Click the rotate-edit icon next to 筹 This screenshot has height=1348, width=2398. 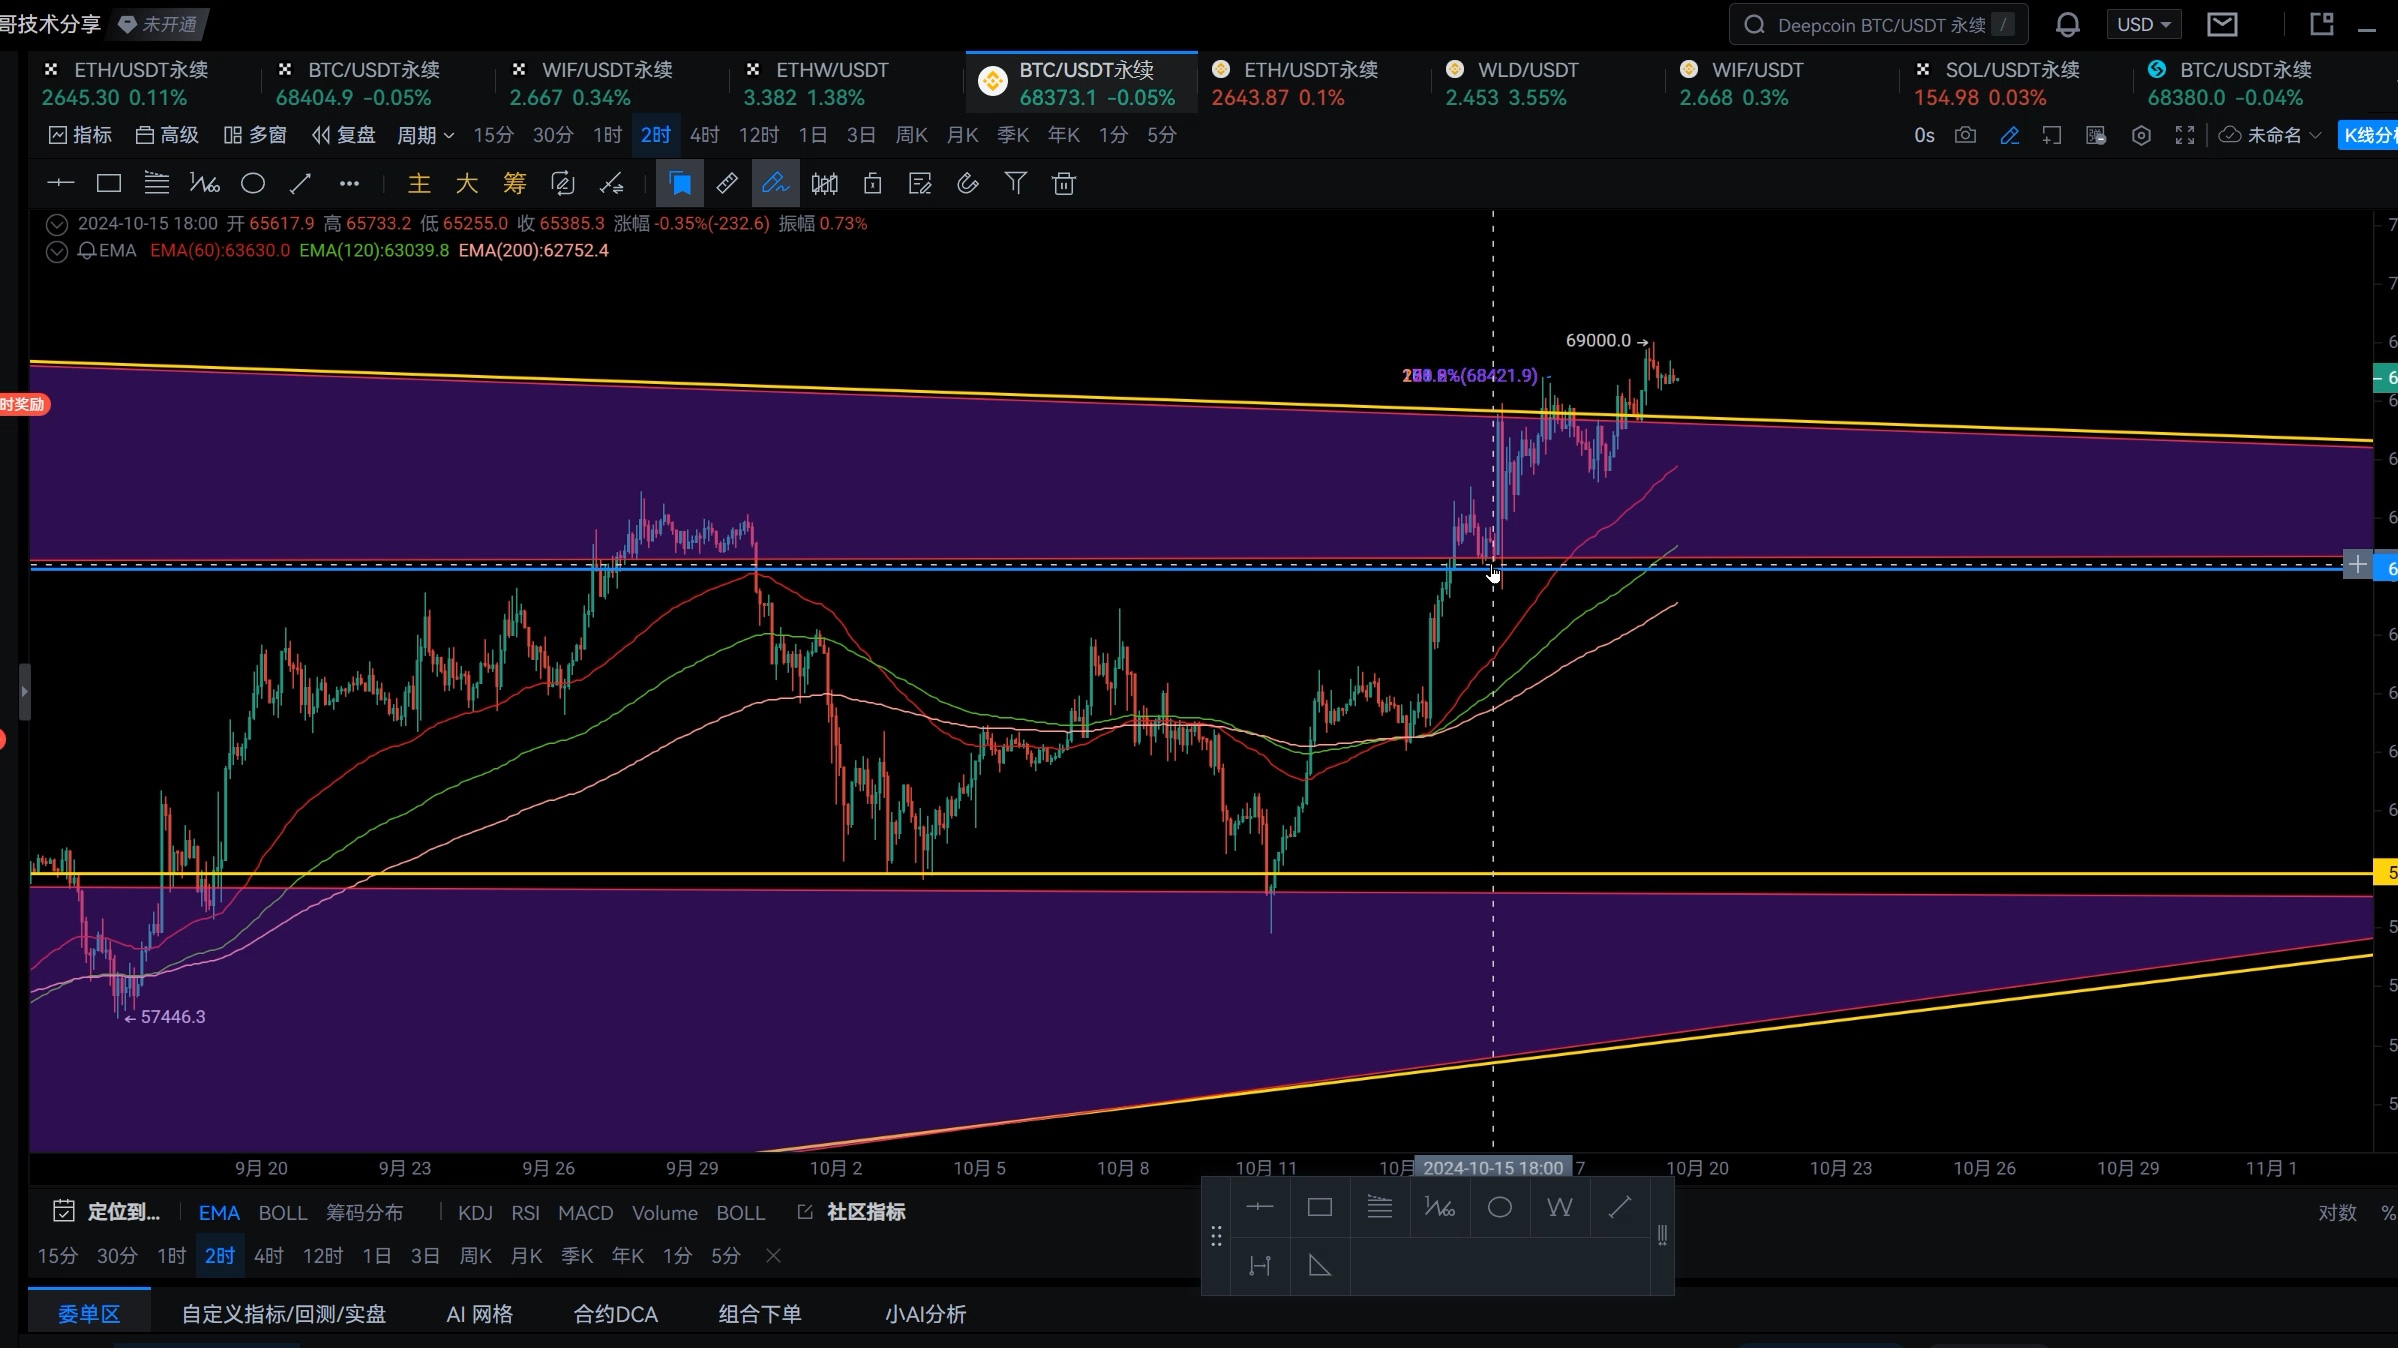pyautogui.click(x=563, y=183)
